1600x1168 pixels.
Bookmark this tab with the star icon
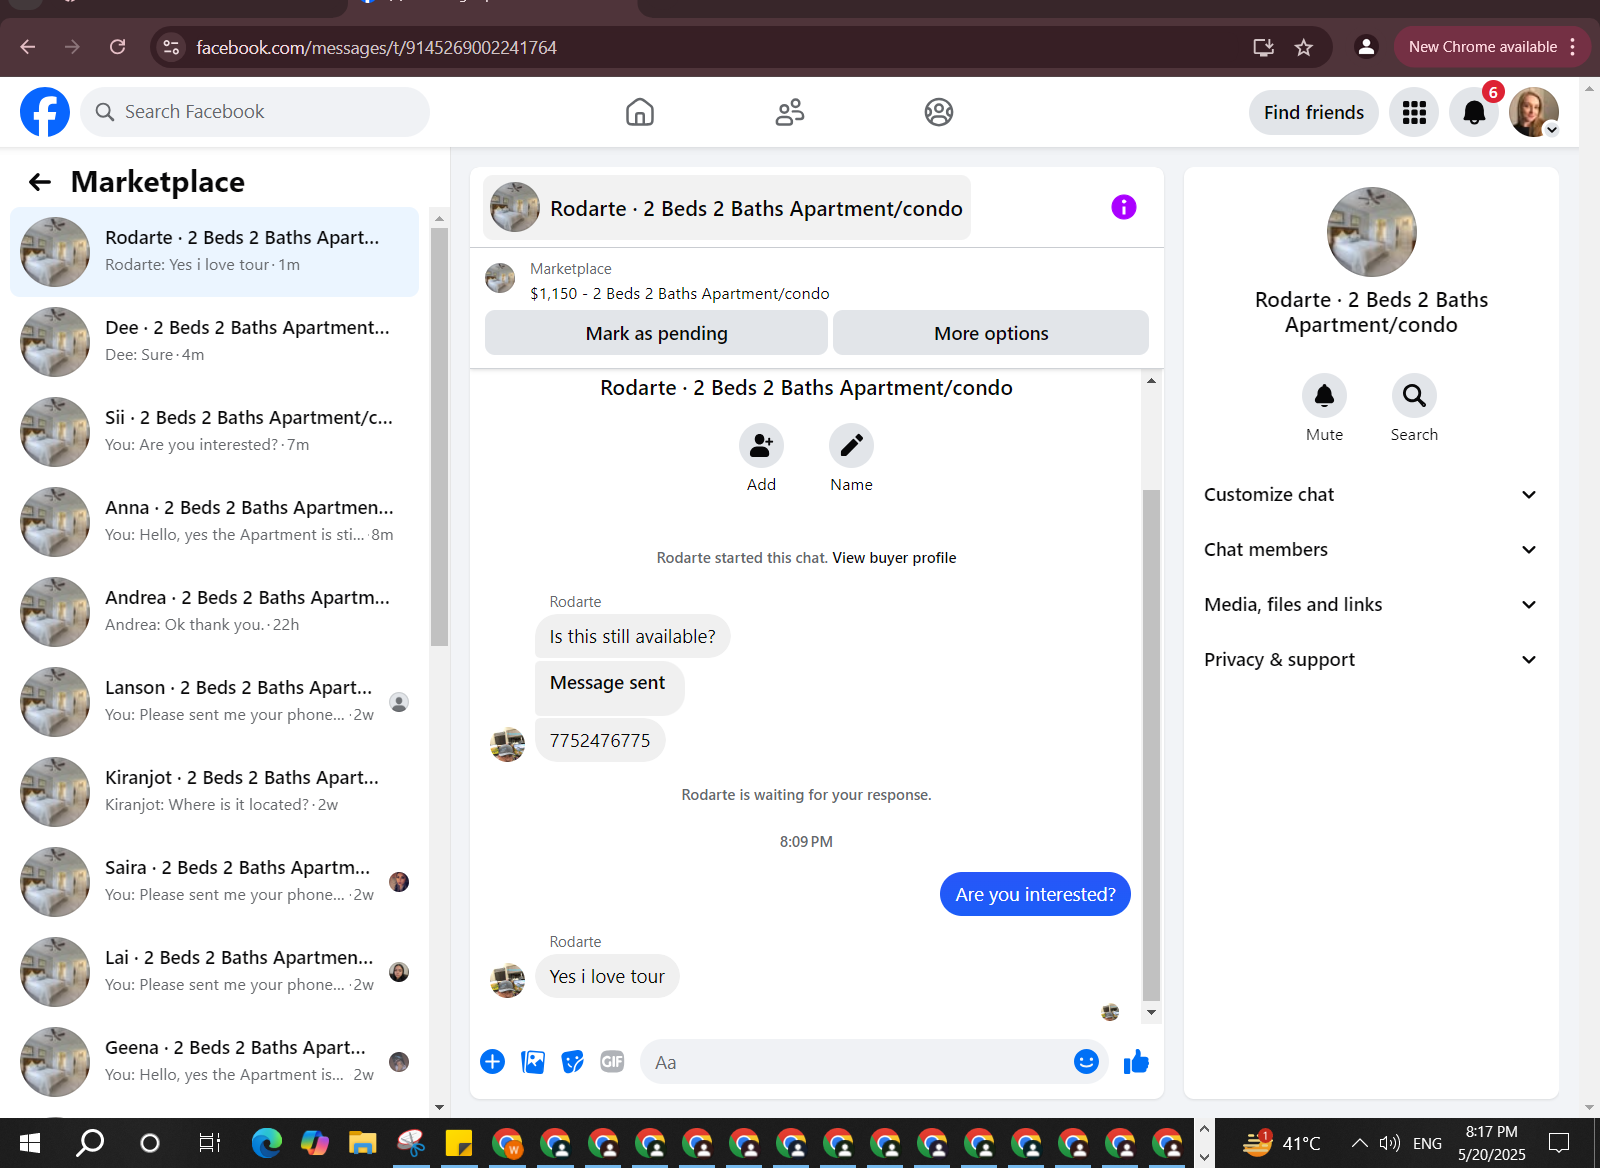click(1304, 47)
